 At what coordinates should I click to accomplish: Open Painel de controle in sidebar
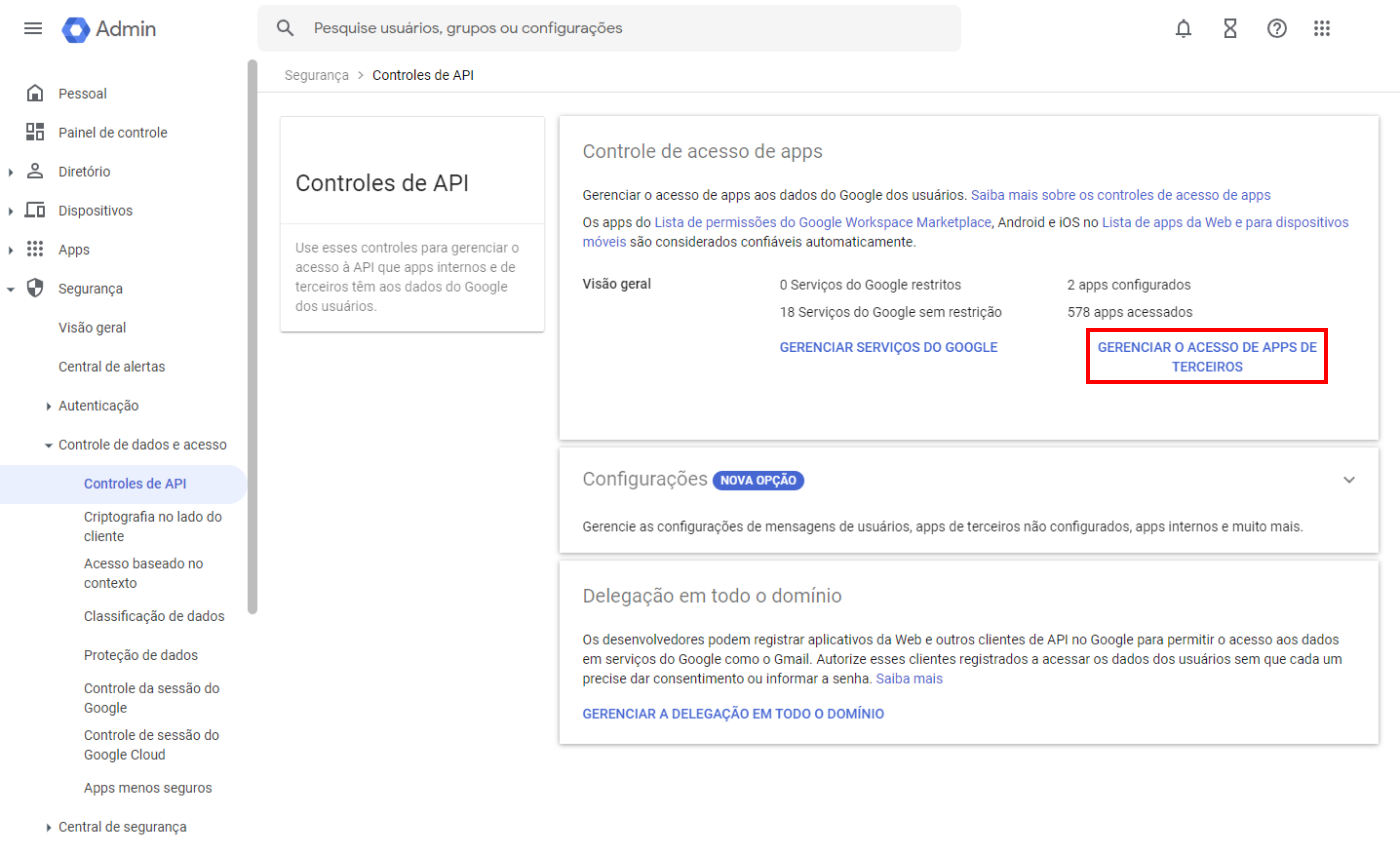tap(113, 132)
